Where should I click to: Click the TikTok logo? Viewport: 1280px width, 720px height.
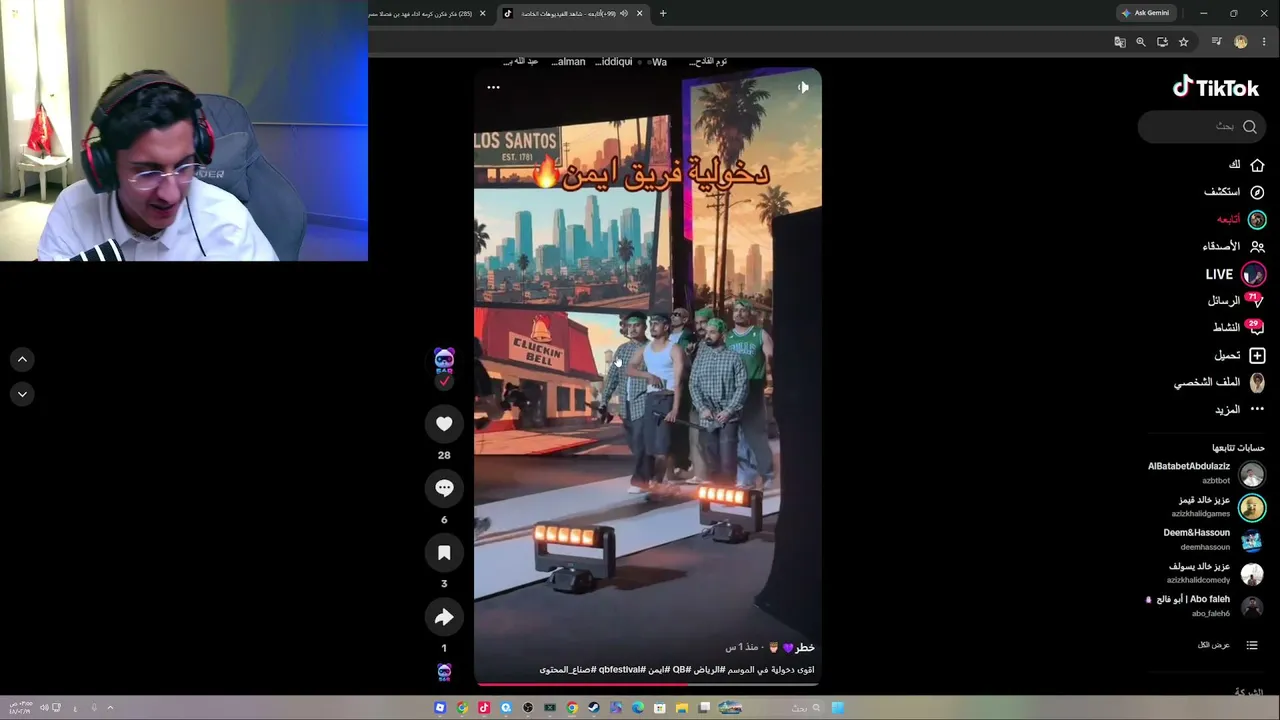(1215, 88)
